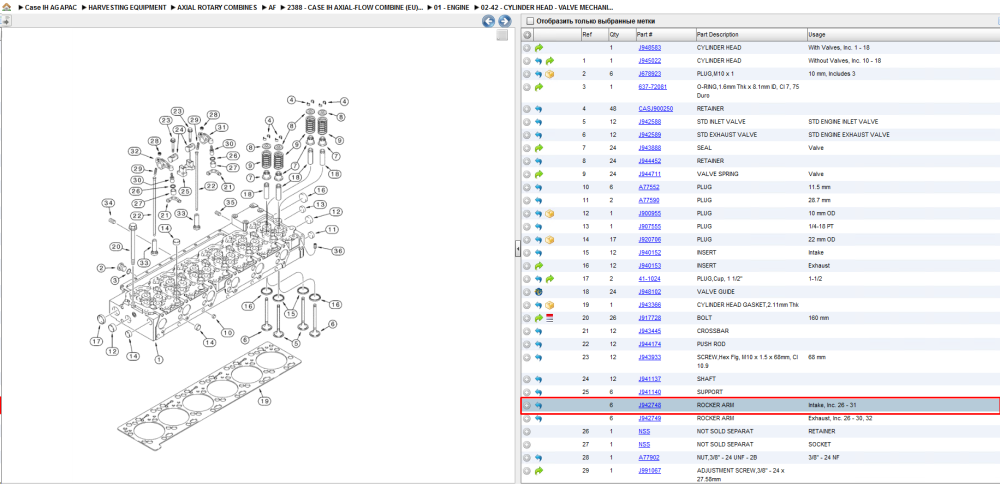Click the blue arrow icon in the J945022 row

point(538,61)
